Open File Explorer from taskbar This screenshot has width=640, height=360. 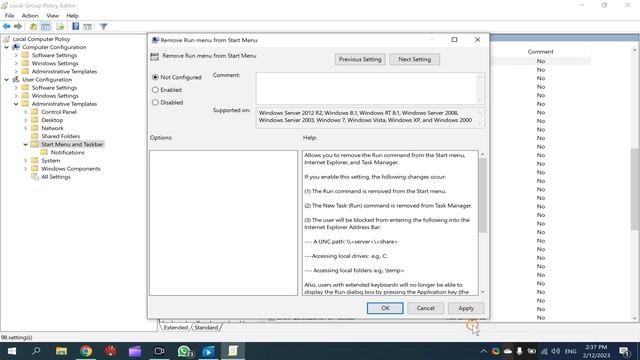coord(62,351)
